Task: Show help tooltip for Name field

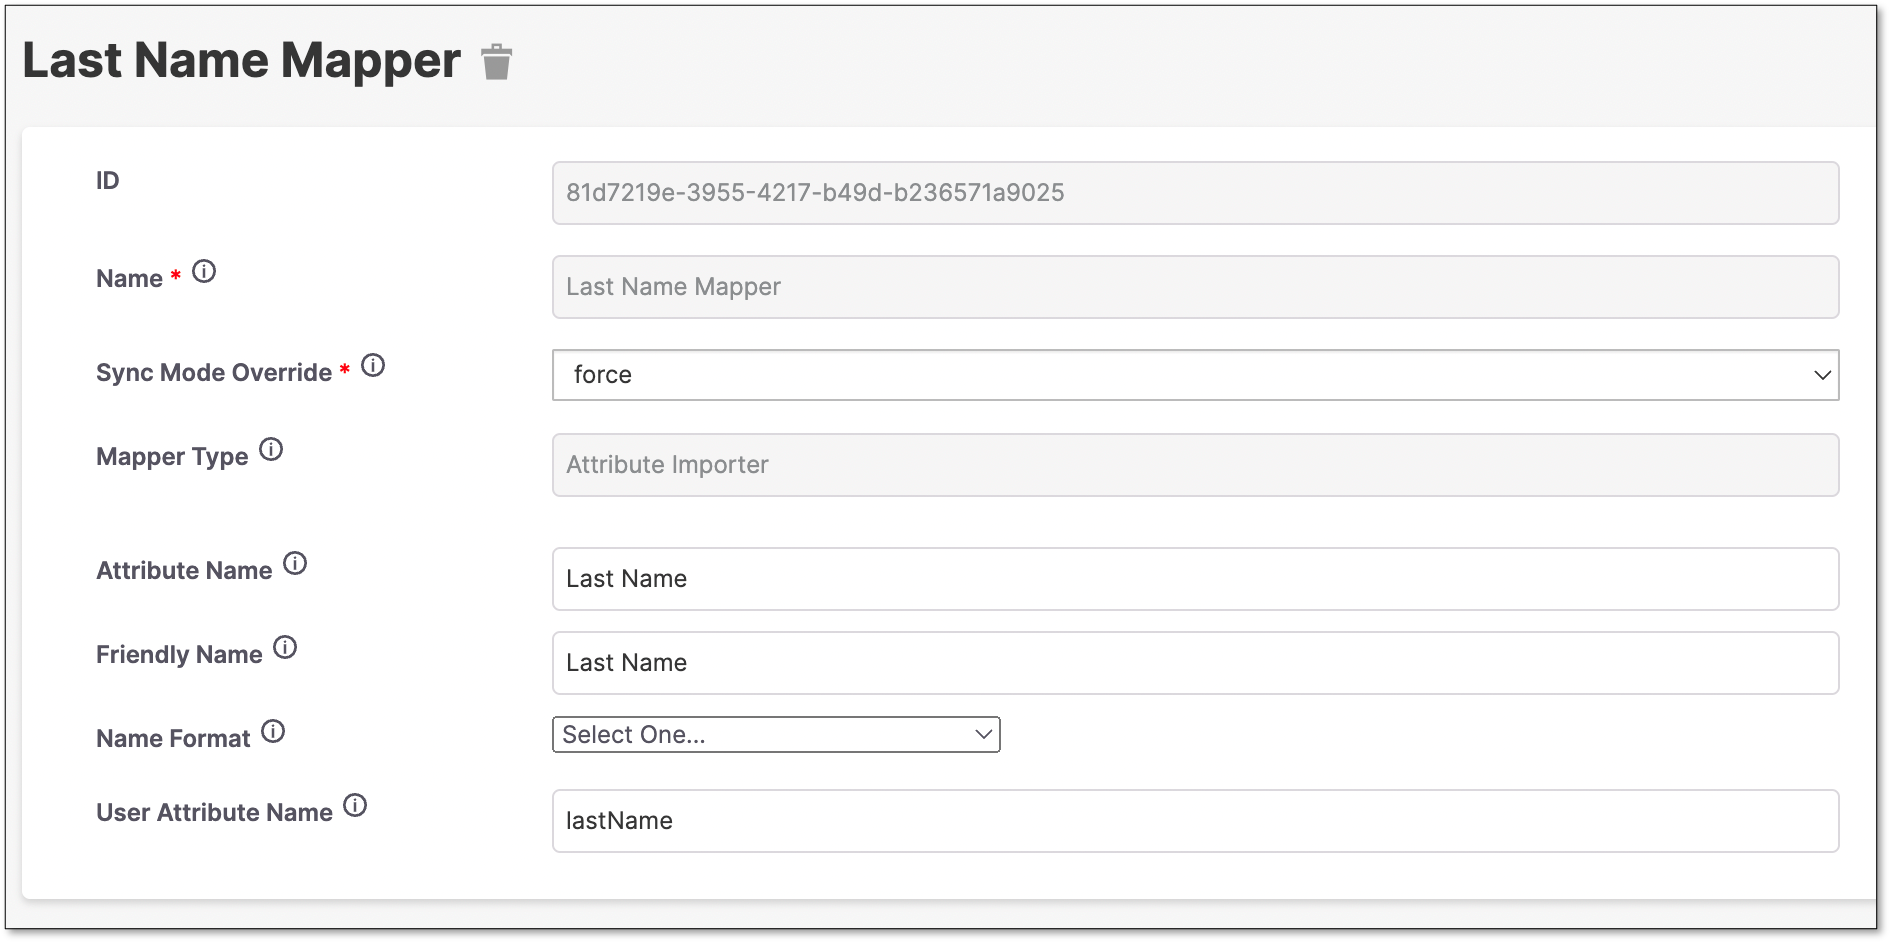Action: click(204, 272)
